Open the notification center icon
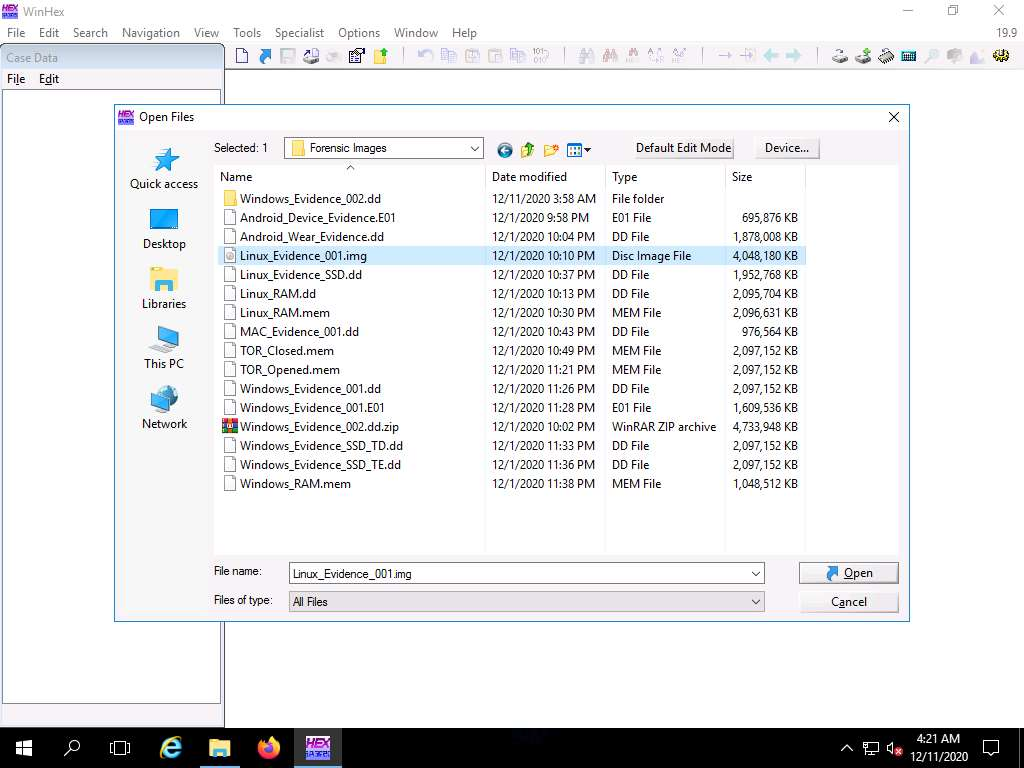The height and width of the screenshot is (768, 1024). [991, 748]
